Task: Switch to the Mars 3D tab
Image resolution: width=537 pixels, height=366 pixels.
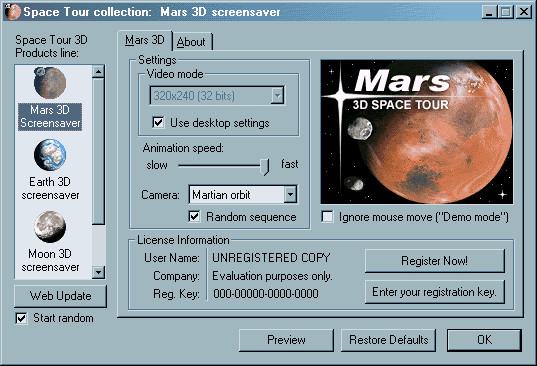Action: tap(145, 40)
